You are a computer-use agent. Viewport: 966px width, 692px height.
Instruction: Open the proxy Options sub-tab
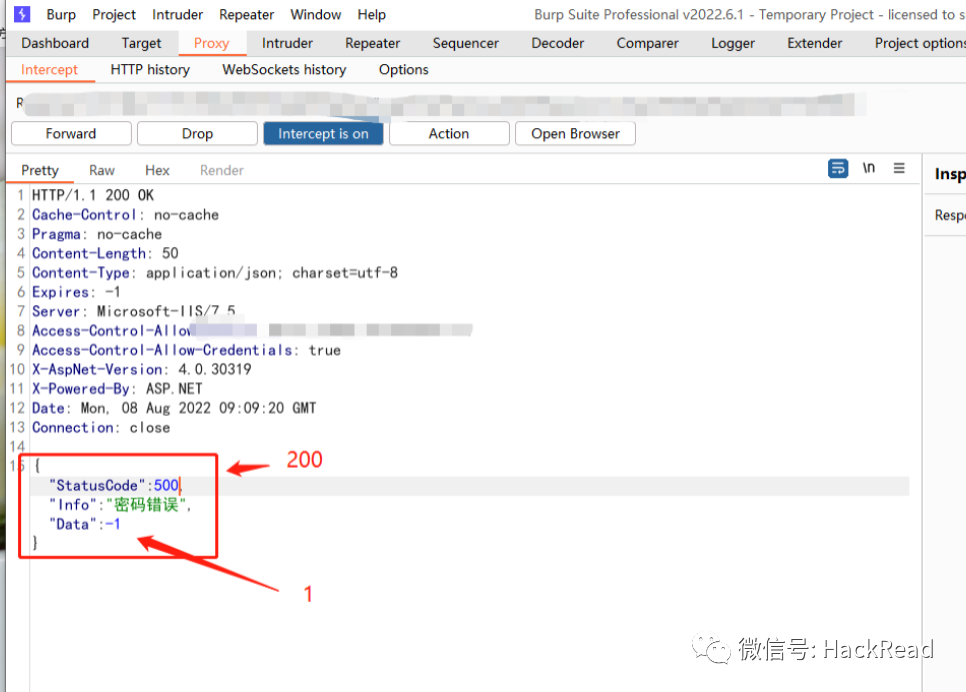click(x=404, y=70)
